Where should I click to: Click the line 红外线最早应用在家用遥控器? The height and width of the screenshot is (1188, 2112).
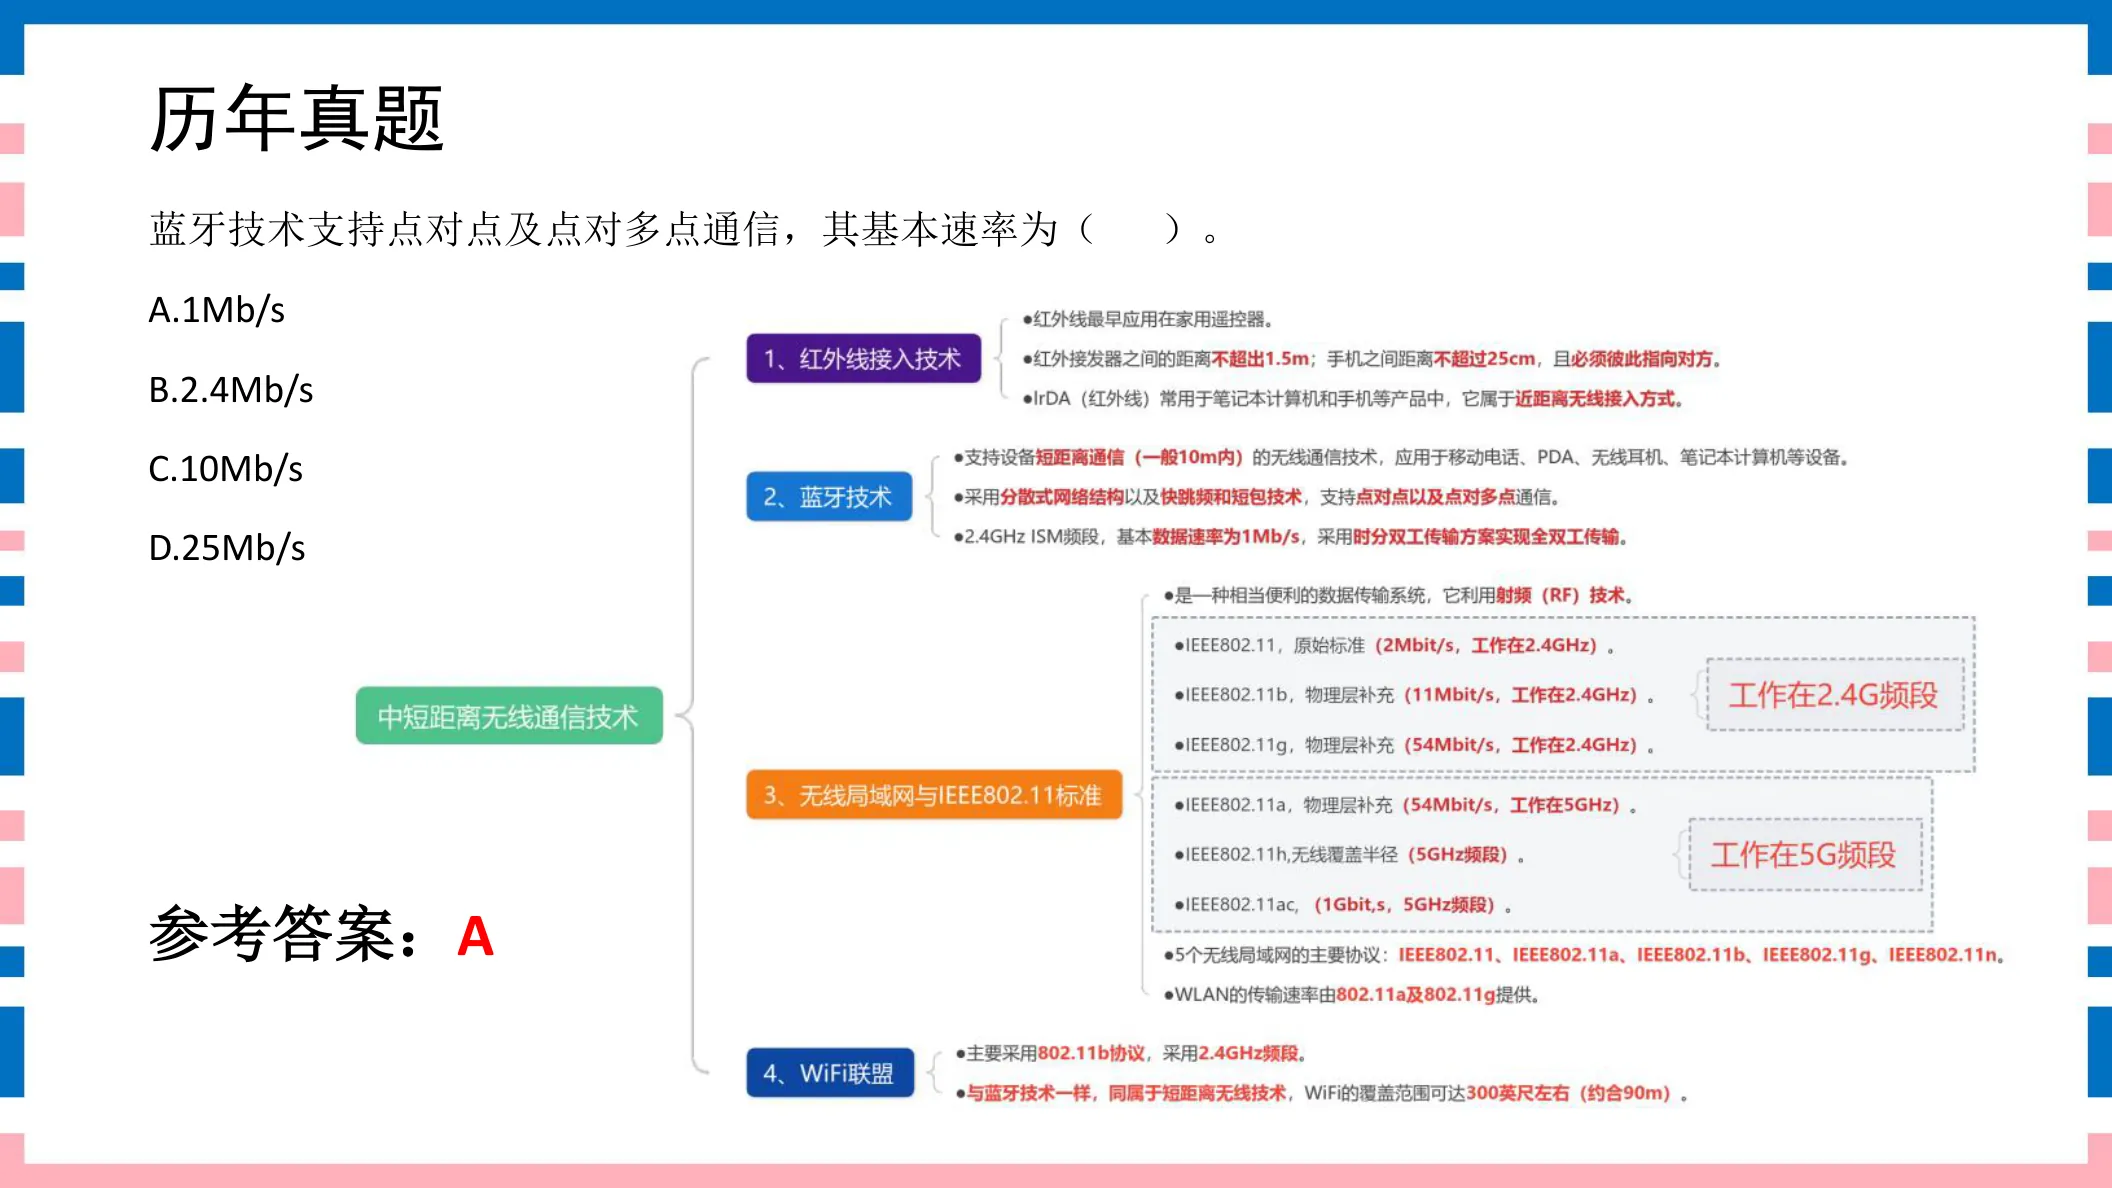click(1147, 319)
